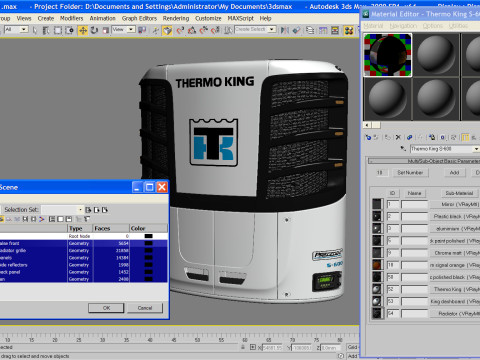The height and width of the screenshot is (360, 480).
Task: Click red arrow icon in Scene dialog toolbar
Action: click(42, 219)
